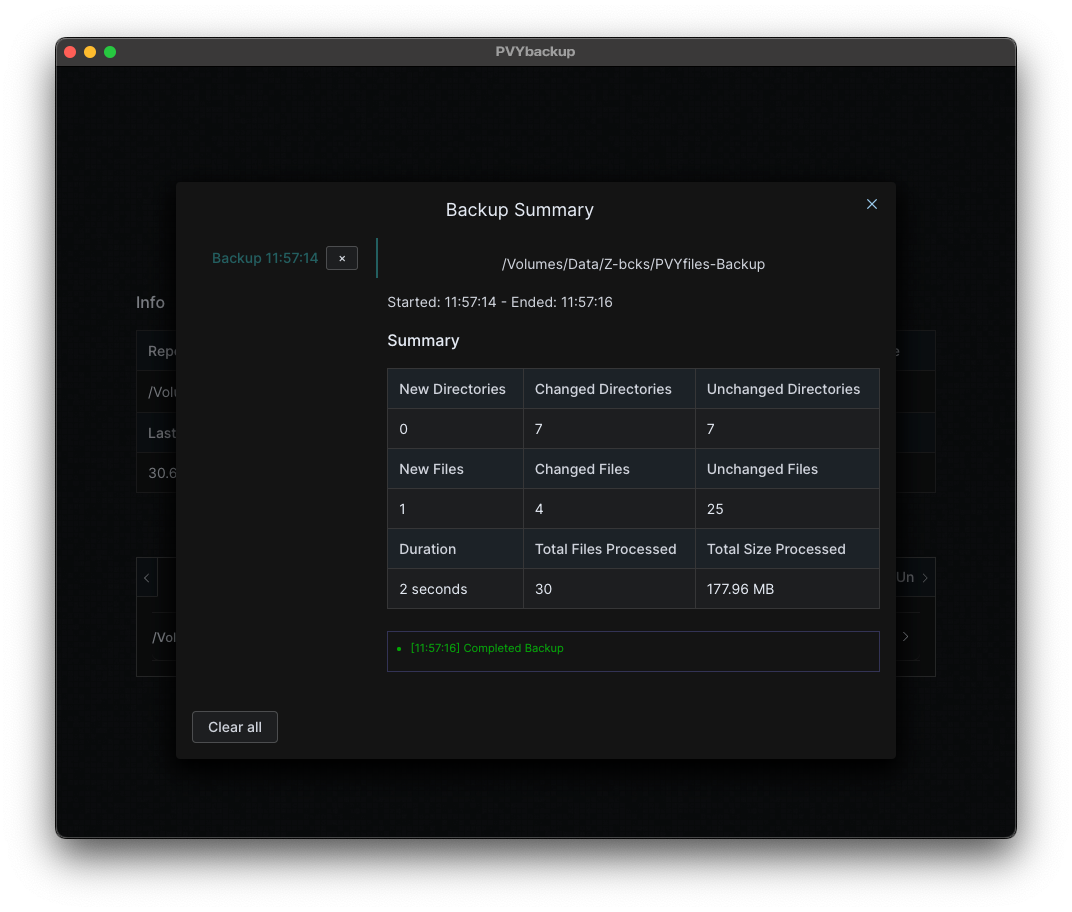Click the New Files header cell
This screenshot has height=912, width=1072.
(455, 469)
